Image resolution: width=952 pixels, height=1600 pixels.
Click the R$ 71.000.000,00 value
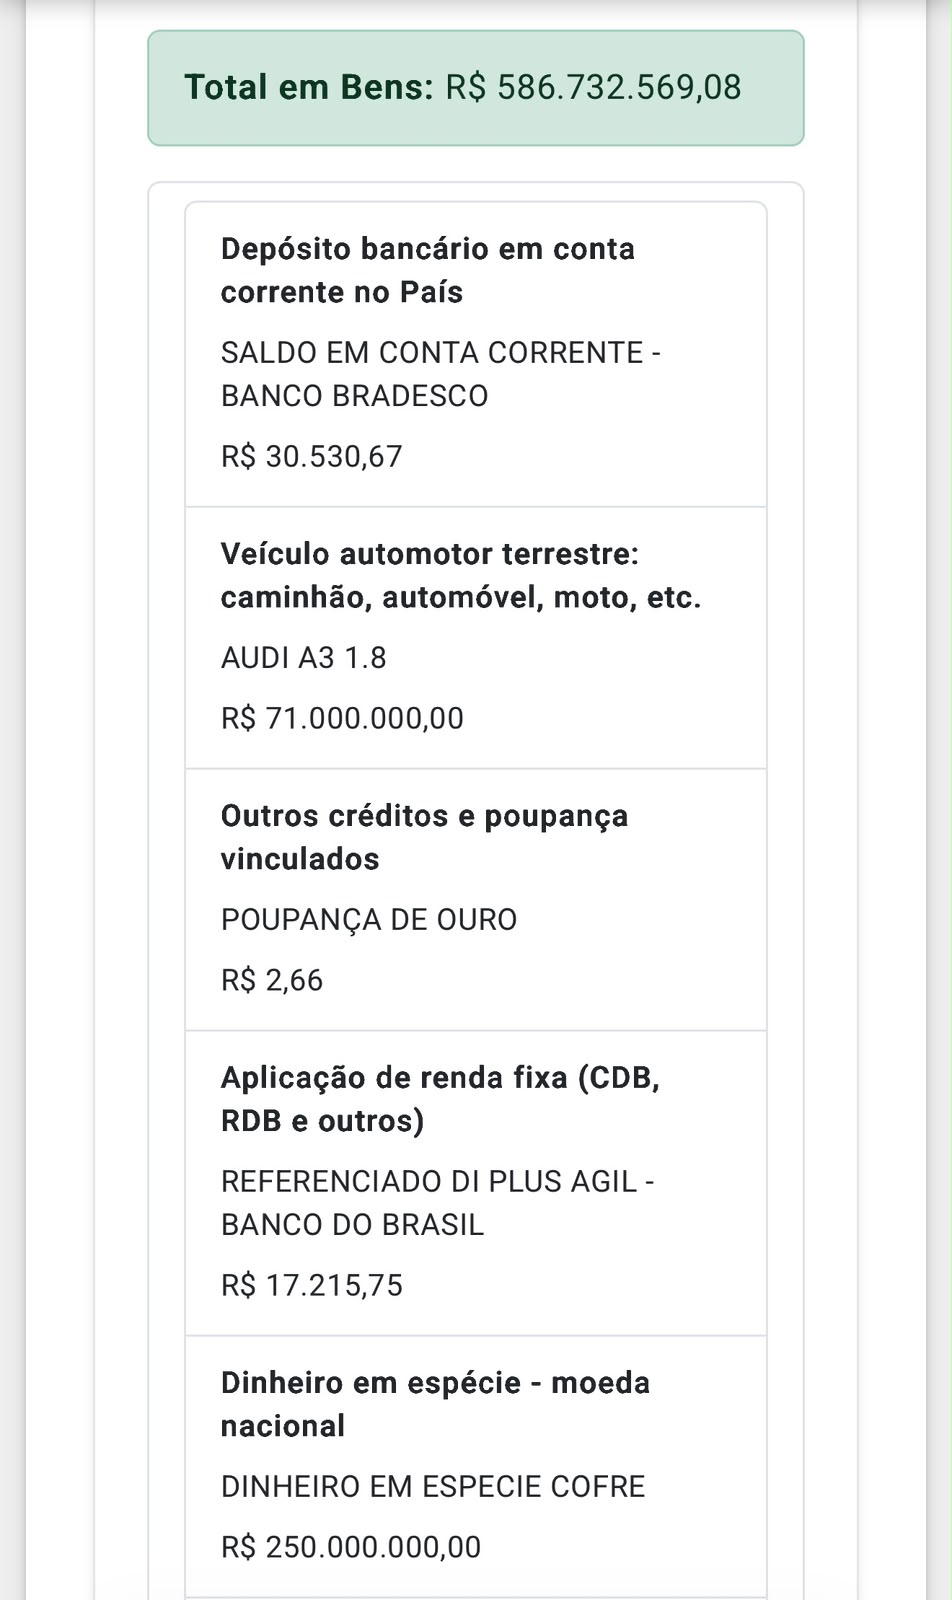pos(342,718)
